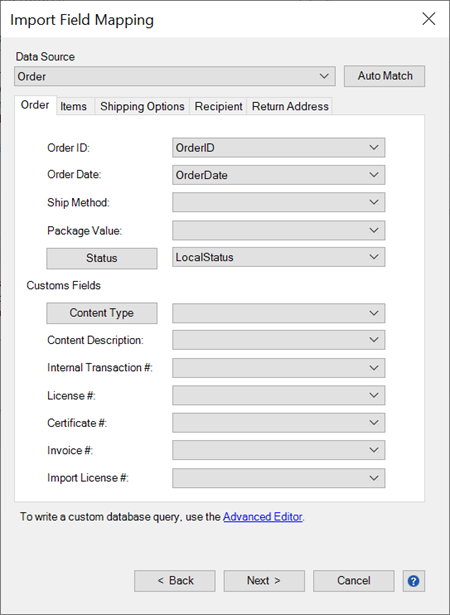Click the blue help question mark icon

(414, 581)
